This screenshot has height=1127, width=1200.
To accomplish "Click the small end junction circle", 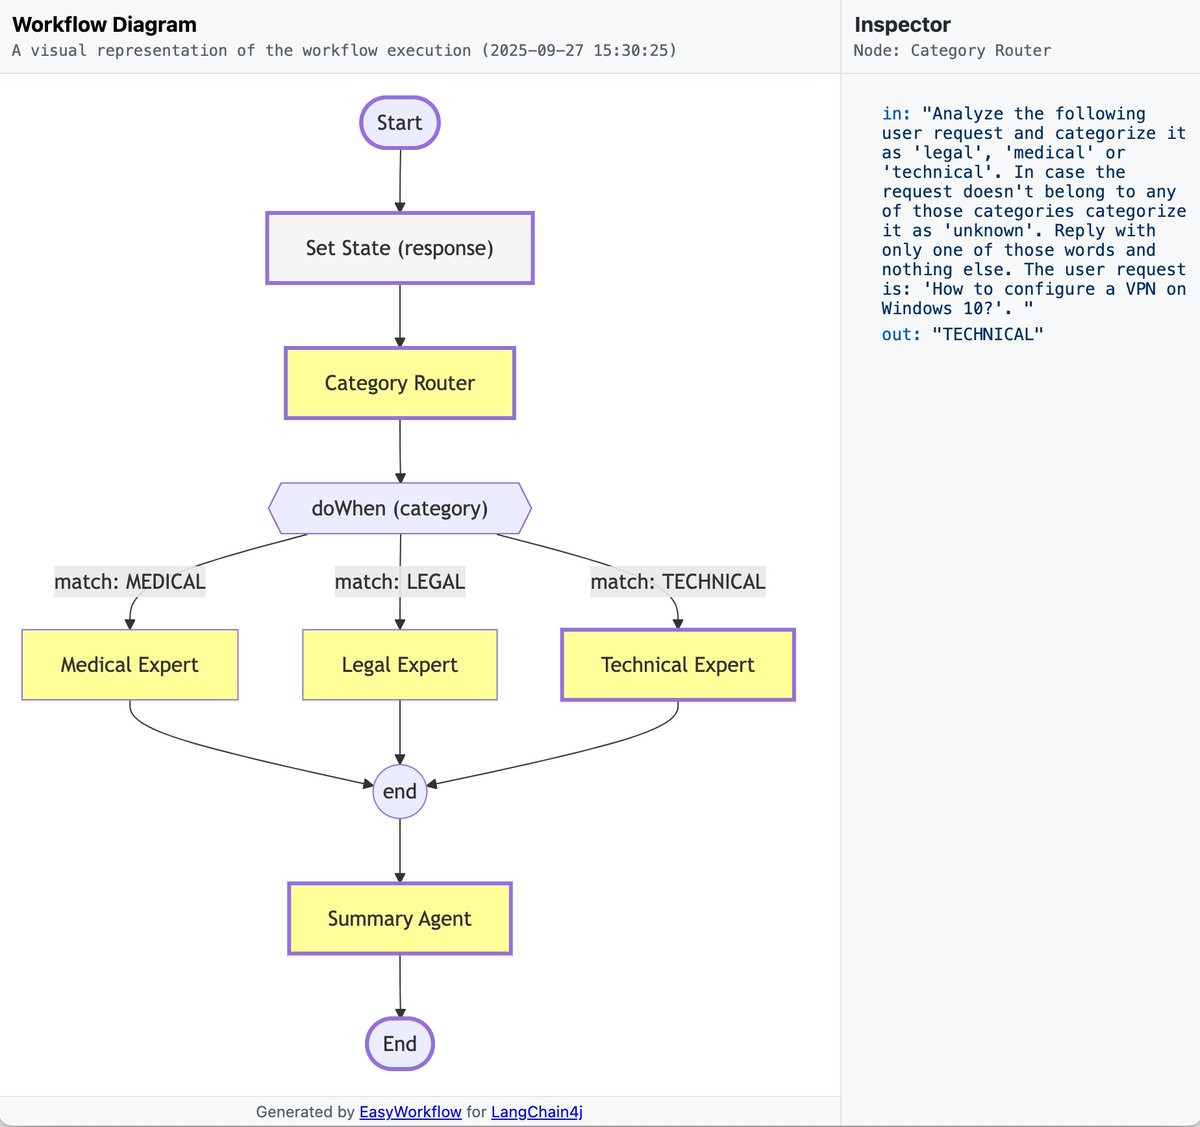I will tap(400, 791).
